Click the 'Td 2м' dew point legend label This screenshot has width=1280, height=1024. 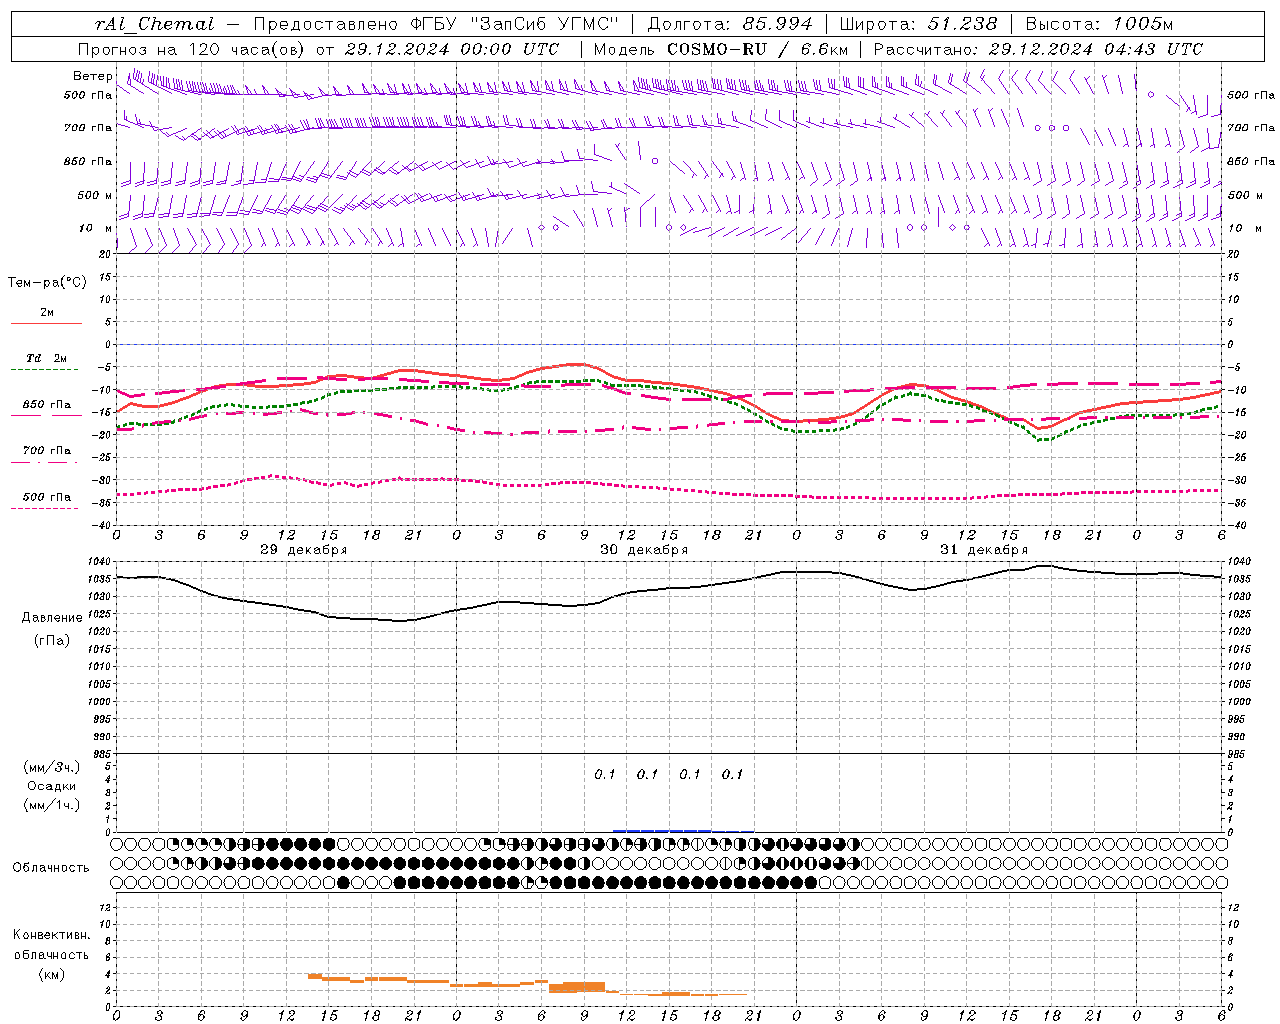(47, 358)
